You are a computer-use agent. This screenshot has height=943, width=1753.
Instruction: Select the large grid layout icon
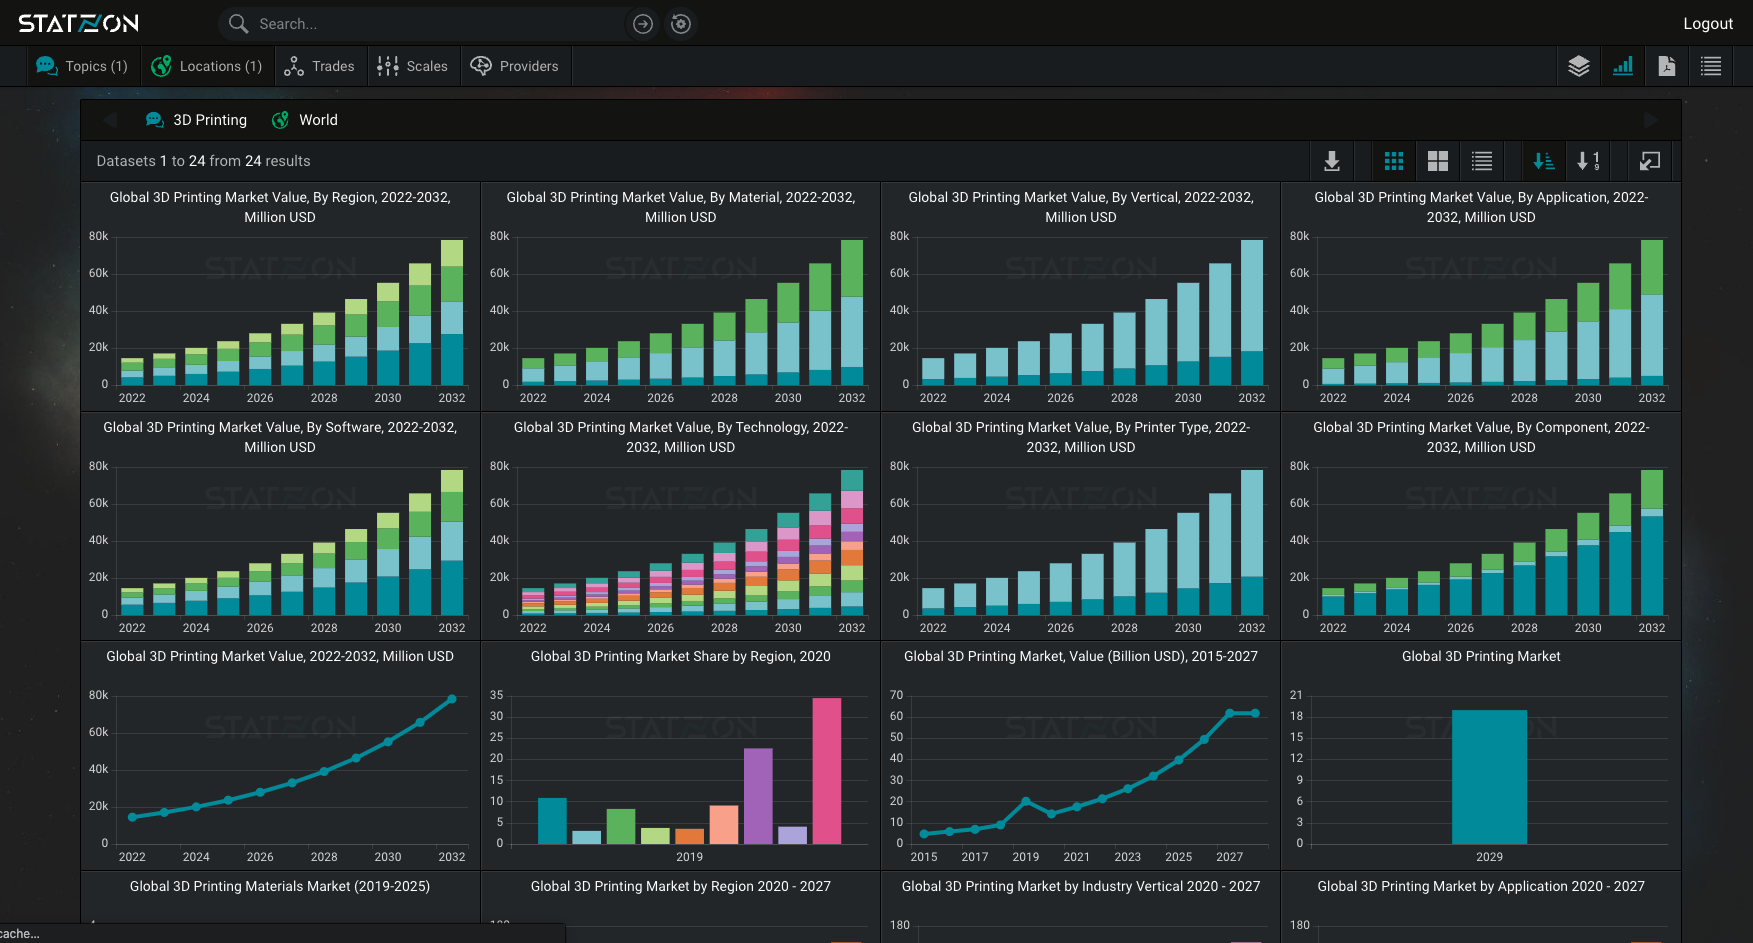tap(1438, 161)
